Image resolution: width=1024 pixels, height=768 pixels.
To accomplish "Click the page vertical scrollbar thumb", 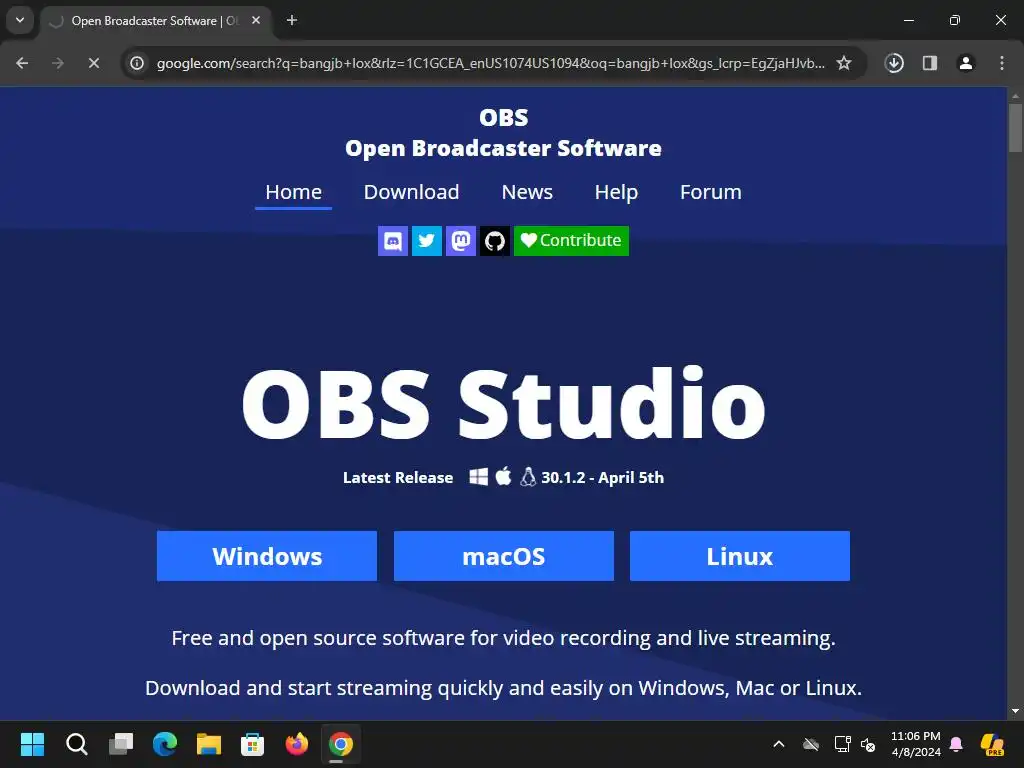I will (x=1015, y=128).
